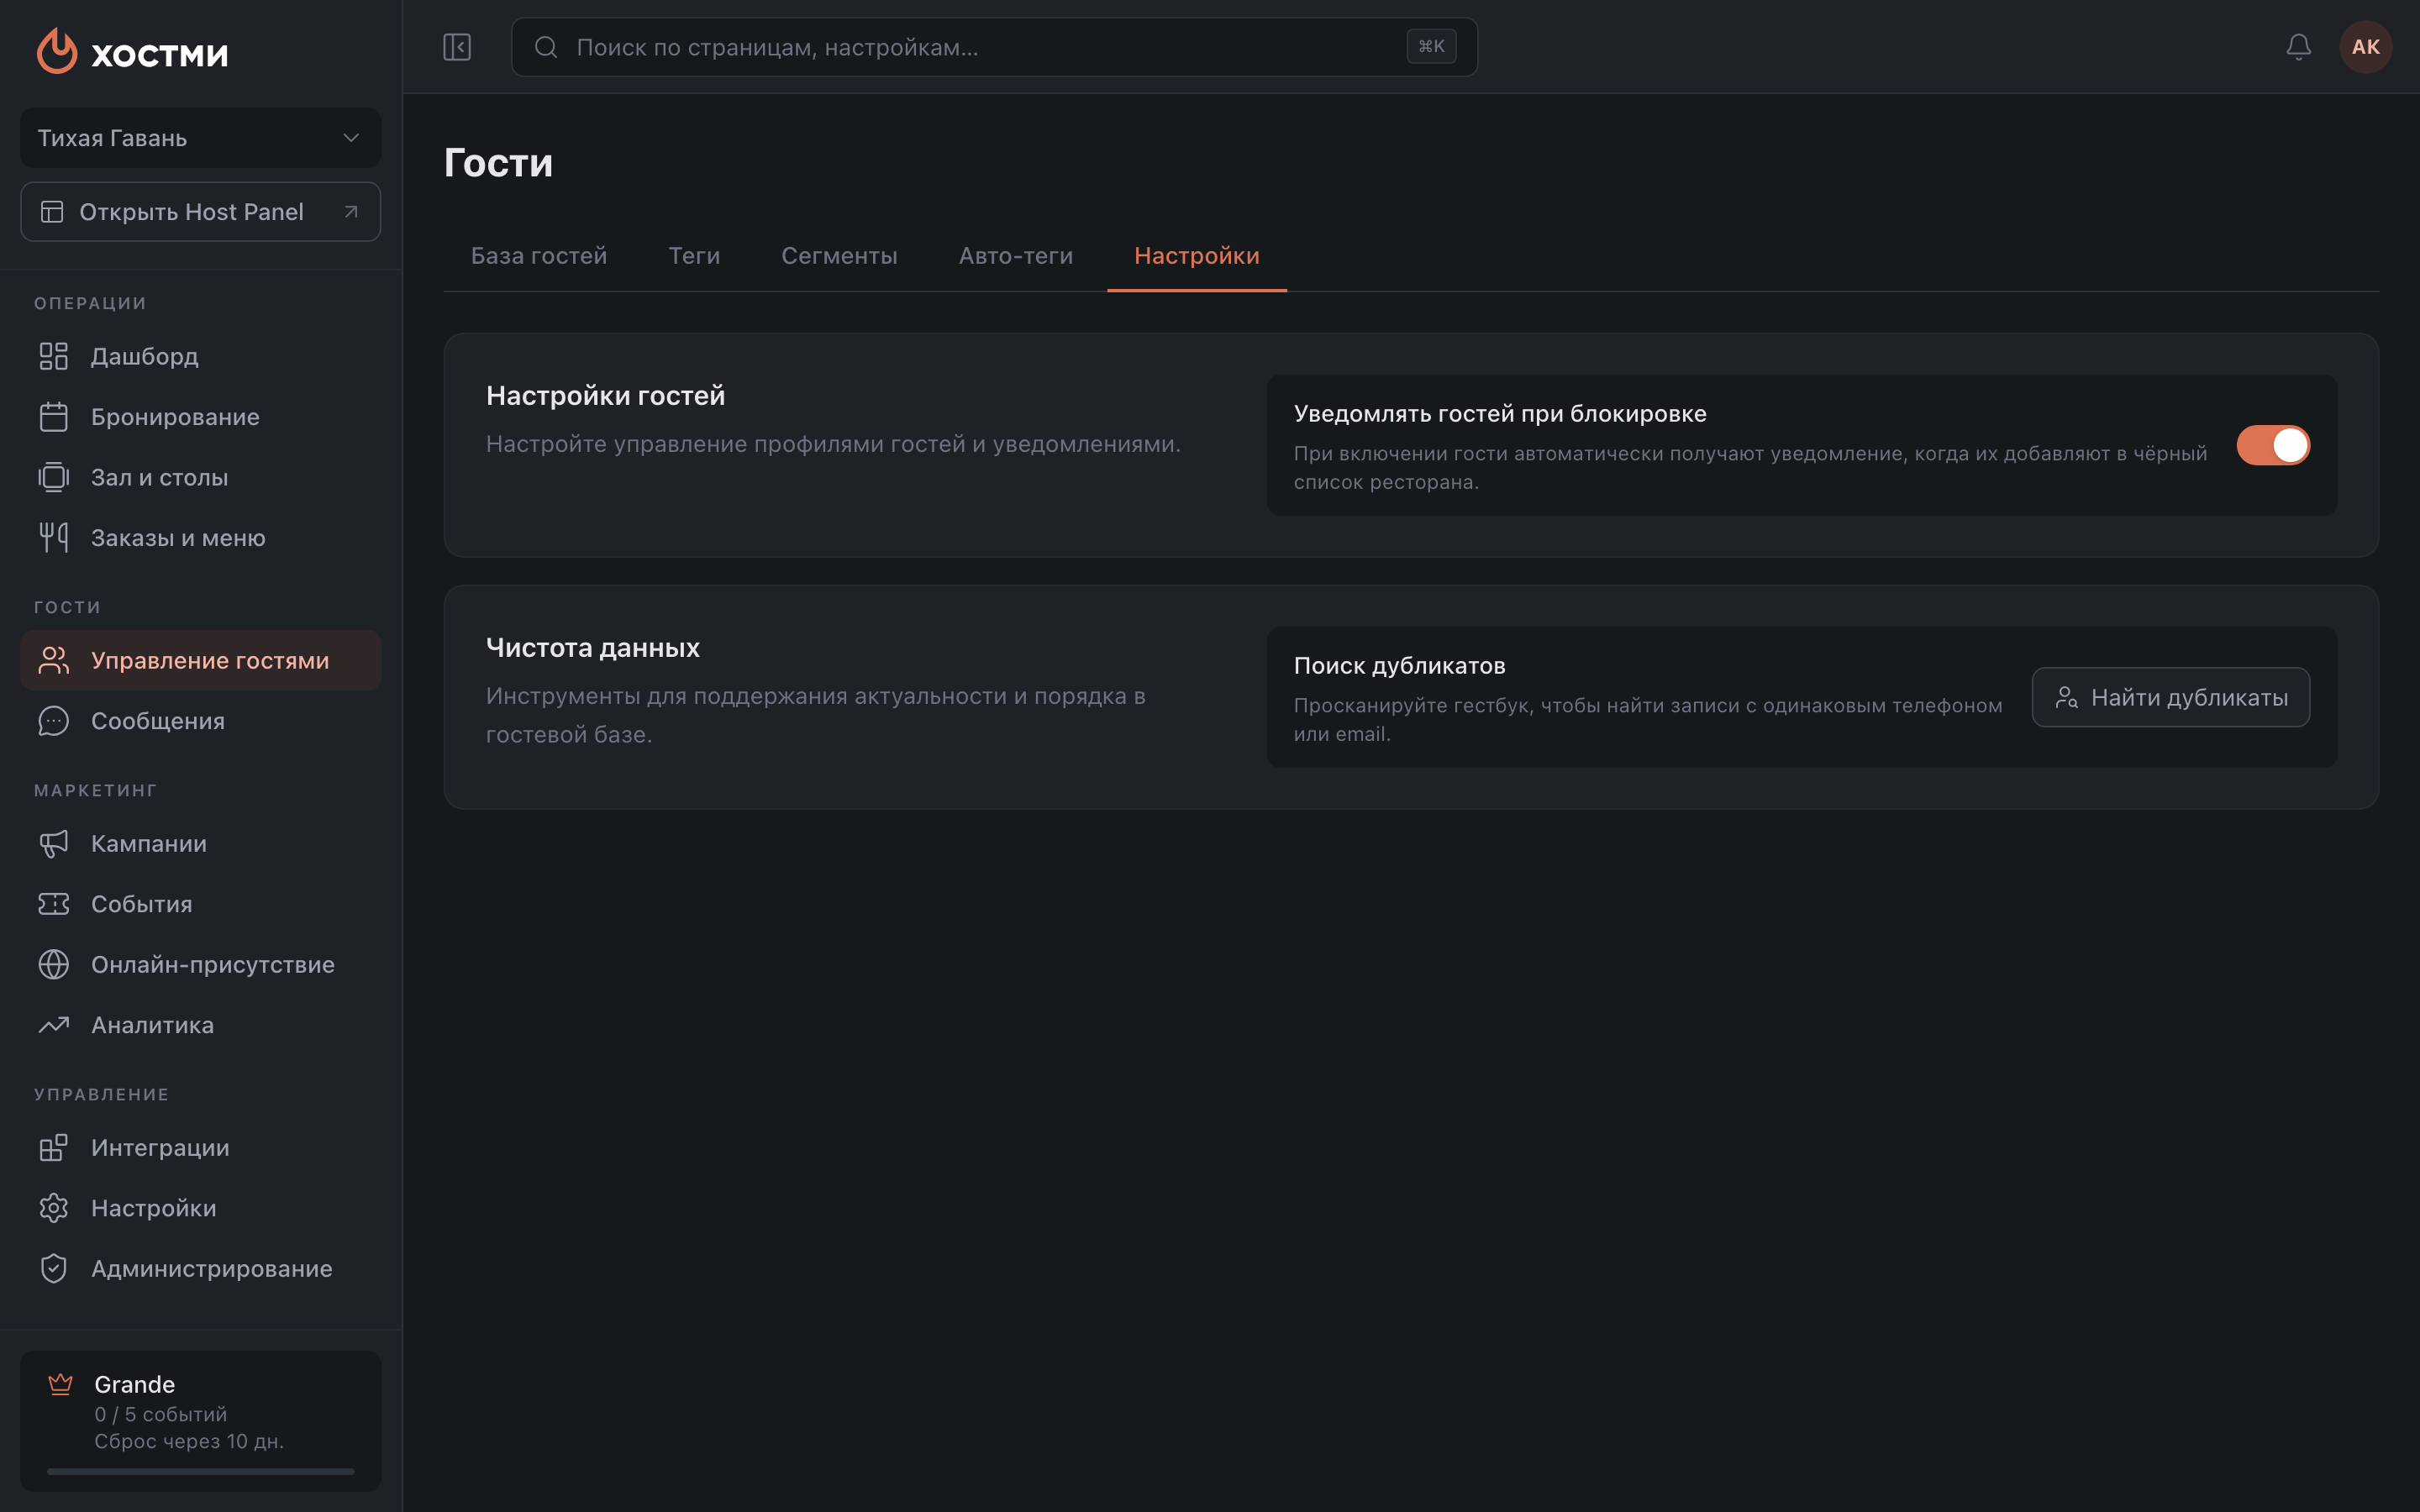Click the Заказы и меню utensils icon

coord(54,538)
